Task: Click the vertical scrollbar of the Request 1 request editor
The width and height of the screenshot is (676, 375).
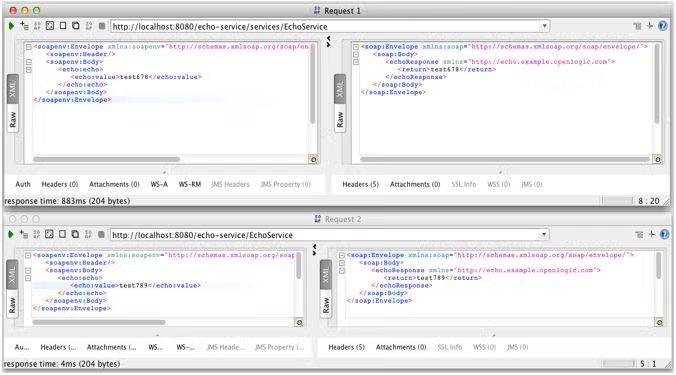Action: click(x=313, y=84)
